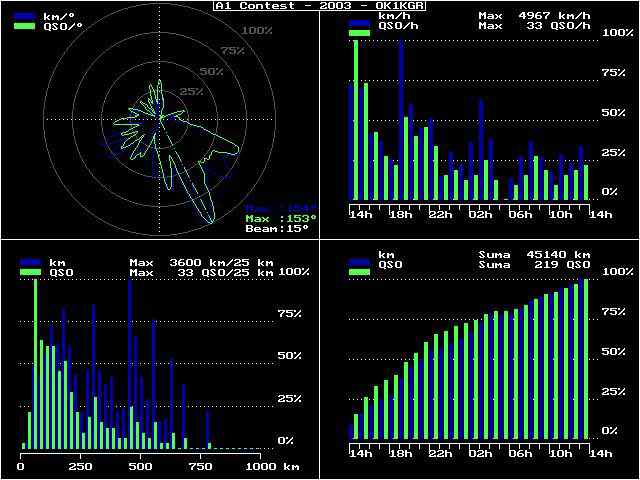This screenshot has width=640, height=480.
Task: Click 22h axis label in cumulative chart
Action: click(441, 453)
